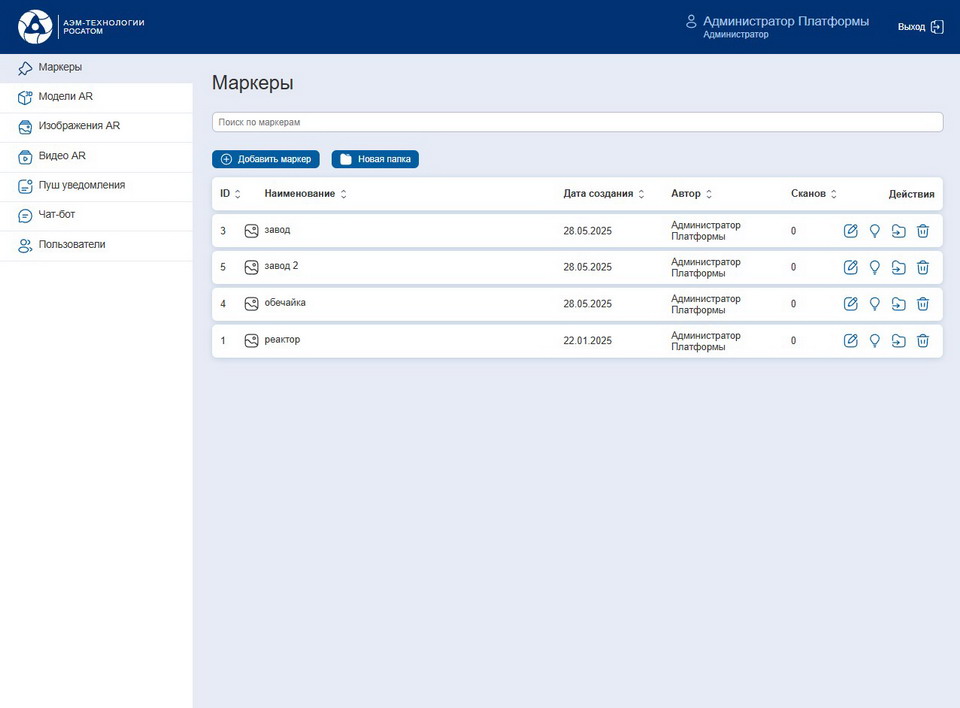
Task: Create a folder with «Новая папка»
Action: tap(375, 159)
